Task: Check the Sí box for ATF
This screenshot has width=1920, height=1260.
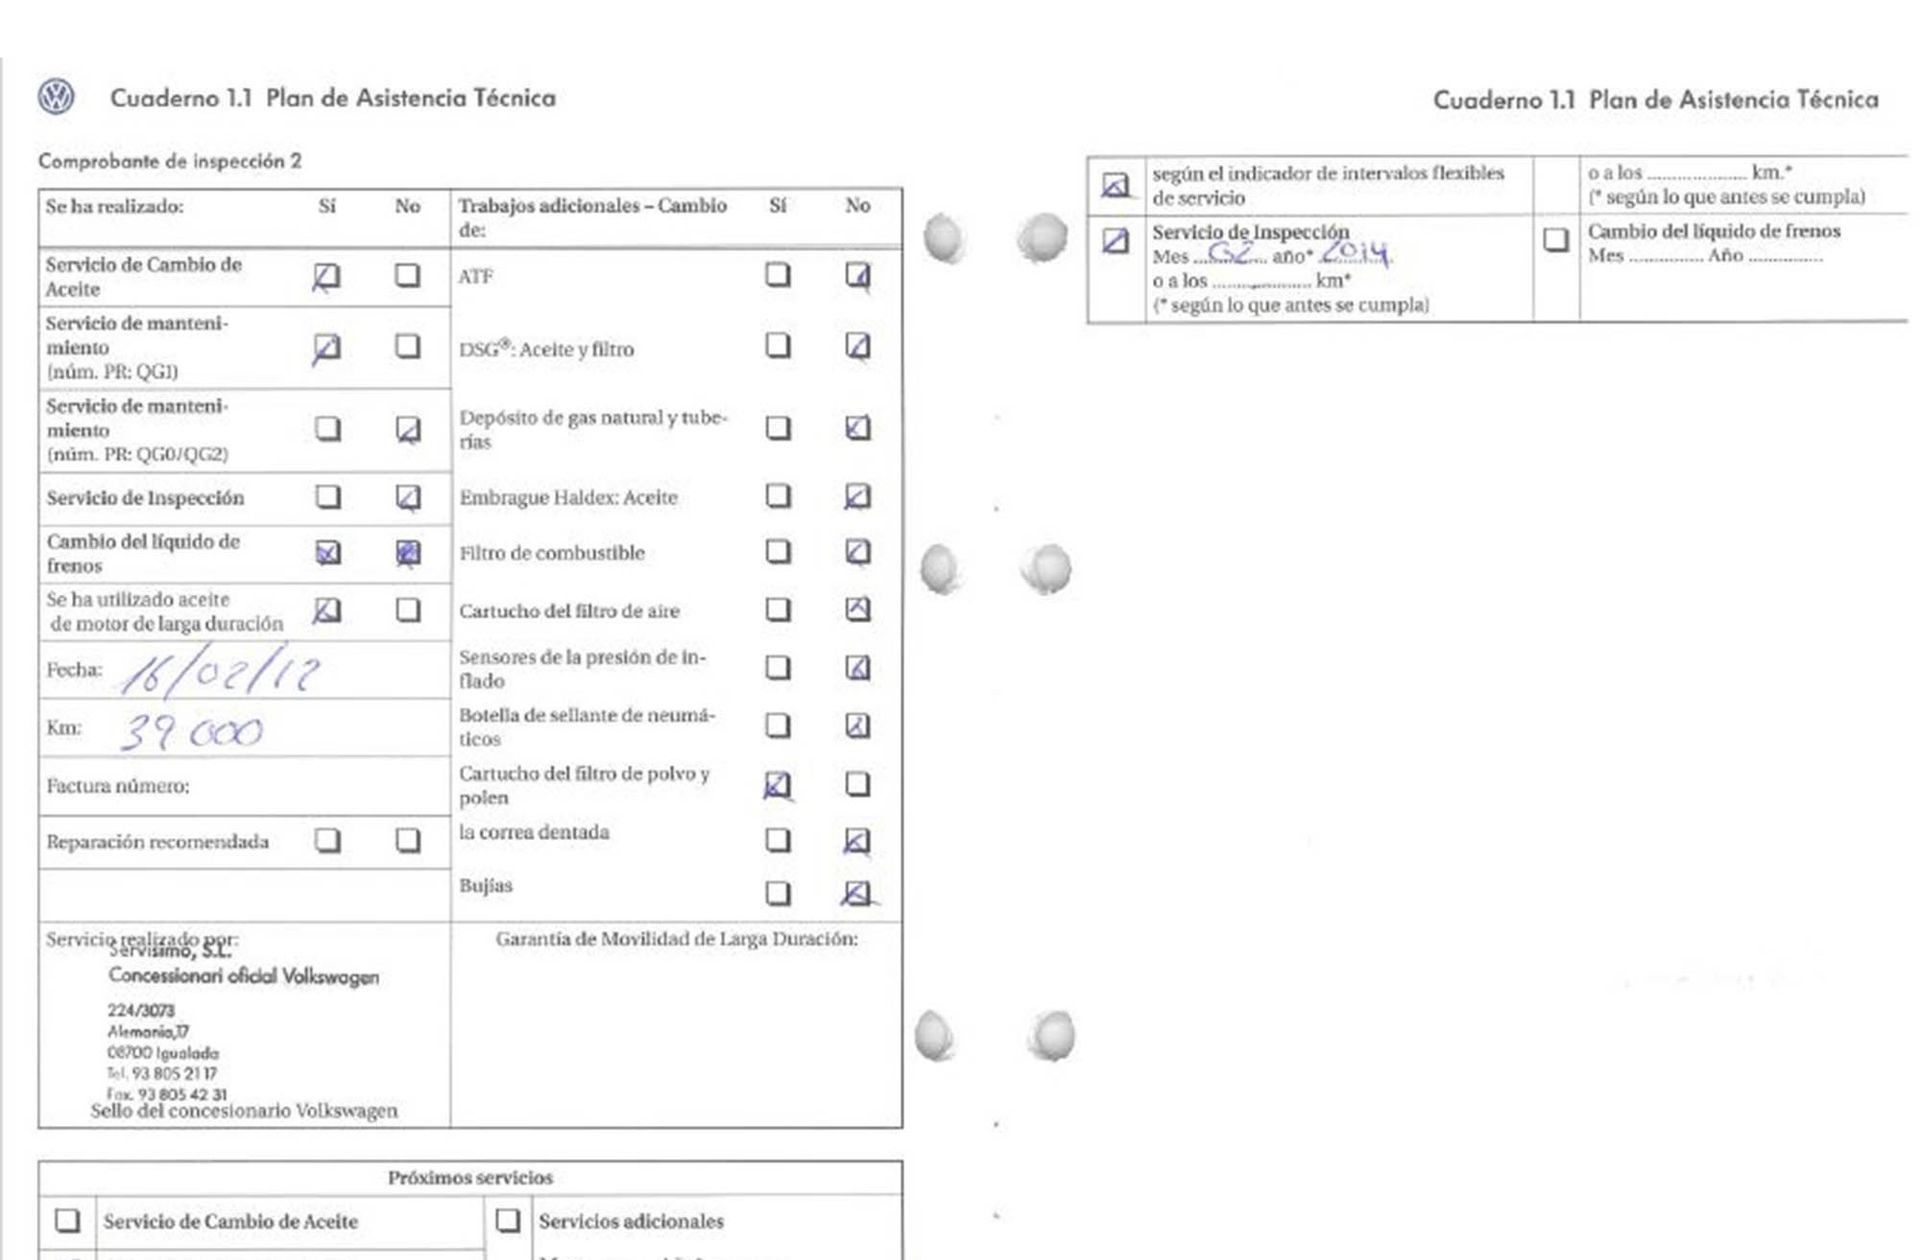Action: click(x=778, y=275)
